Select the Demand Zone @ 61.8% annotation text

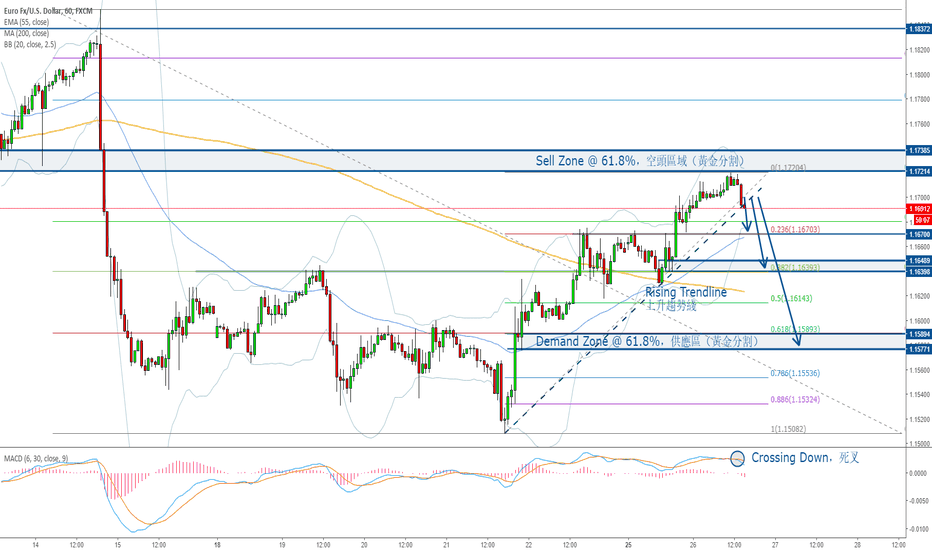click(647, 341)
